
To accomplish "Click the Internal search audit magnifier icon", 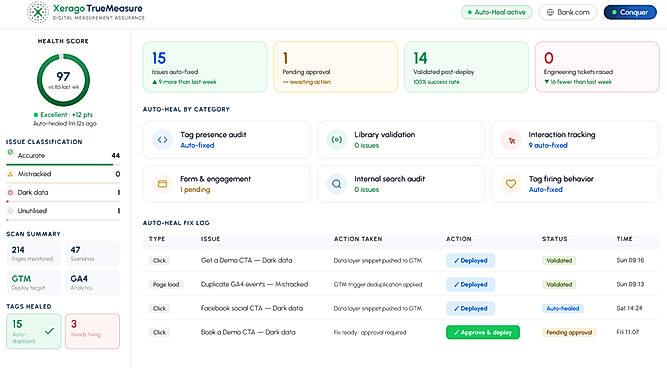I will pos(336,184).
